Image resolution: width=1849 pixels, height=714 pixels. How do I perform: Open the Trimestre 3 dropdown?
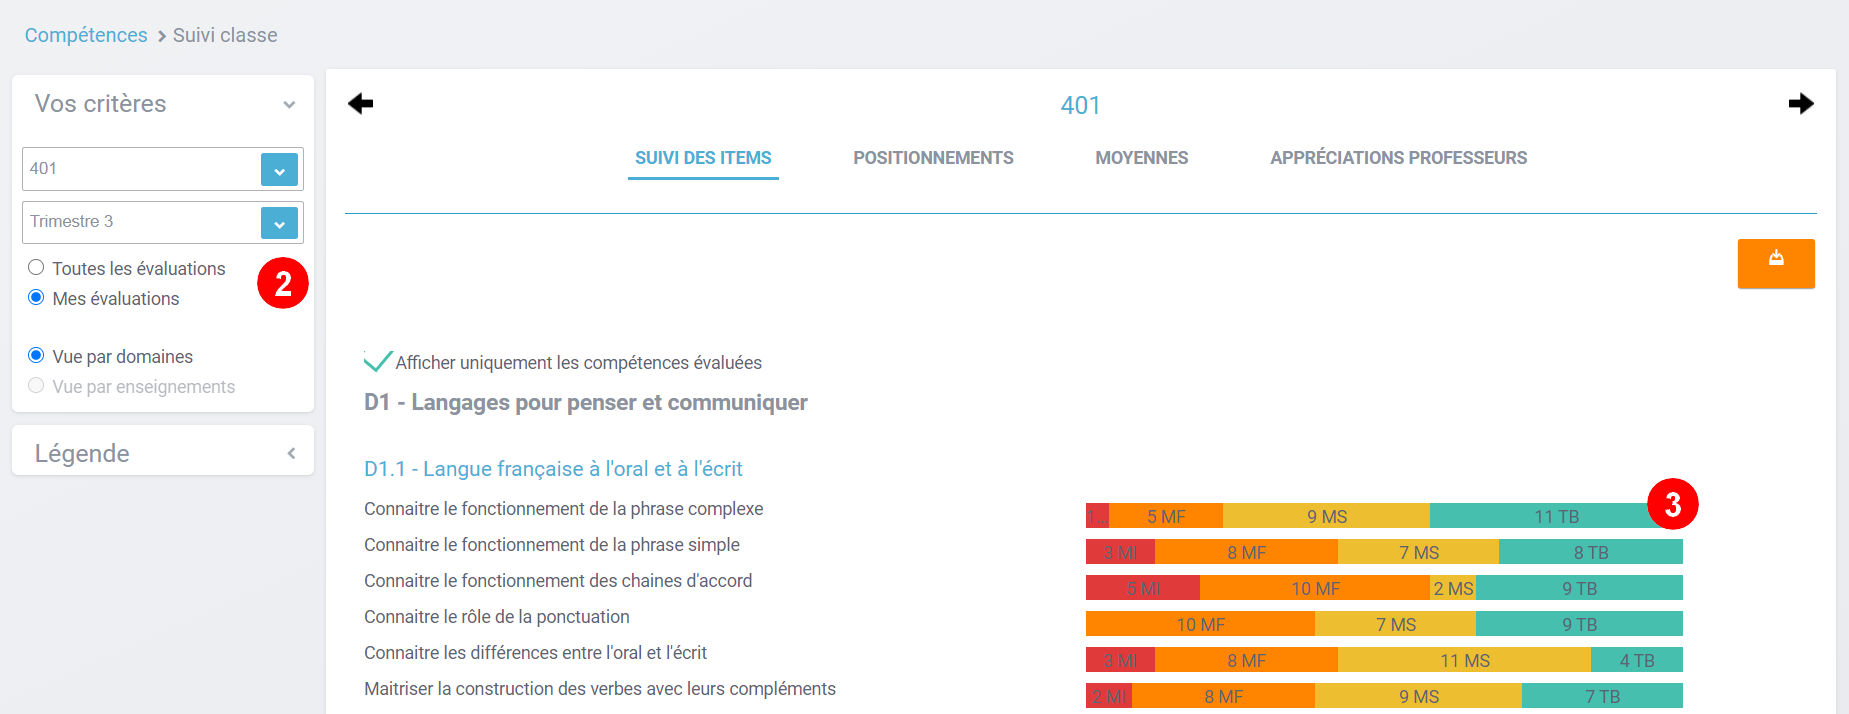click(x=279, y=223)
